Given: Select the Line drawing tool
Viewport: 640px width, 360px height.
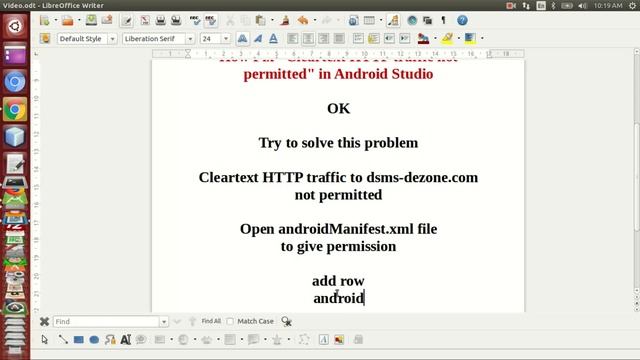Looking at the screenshot, I should [63, 340].
